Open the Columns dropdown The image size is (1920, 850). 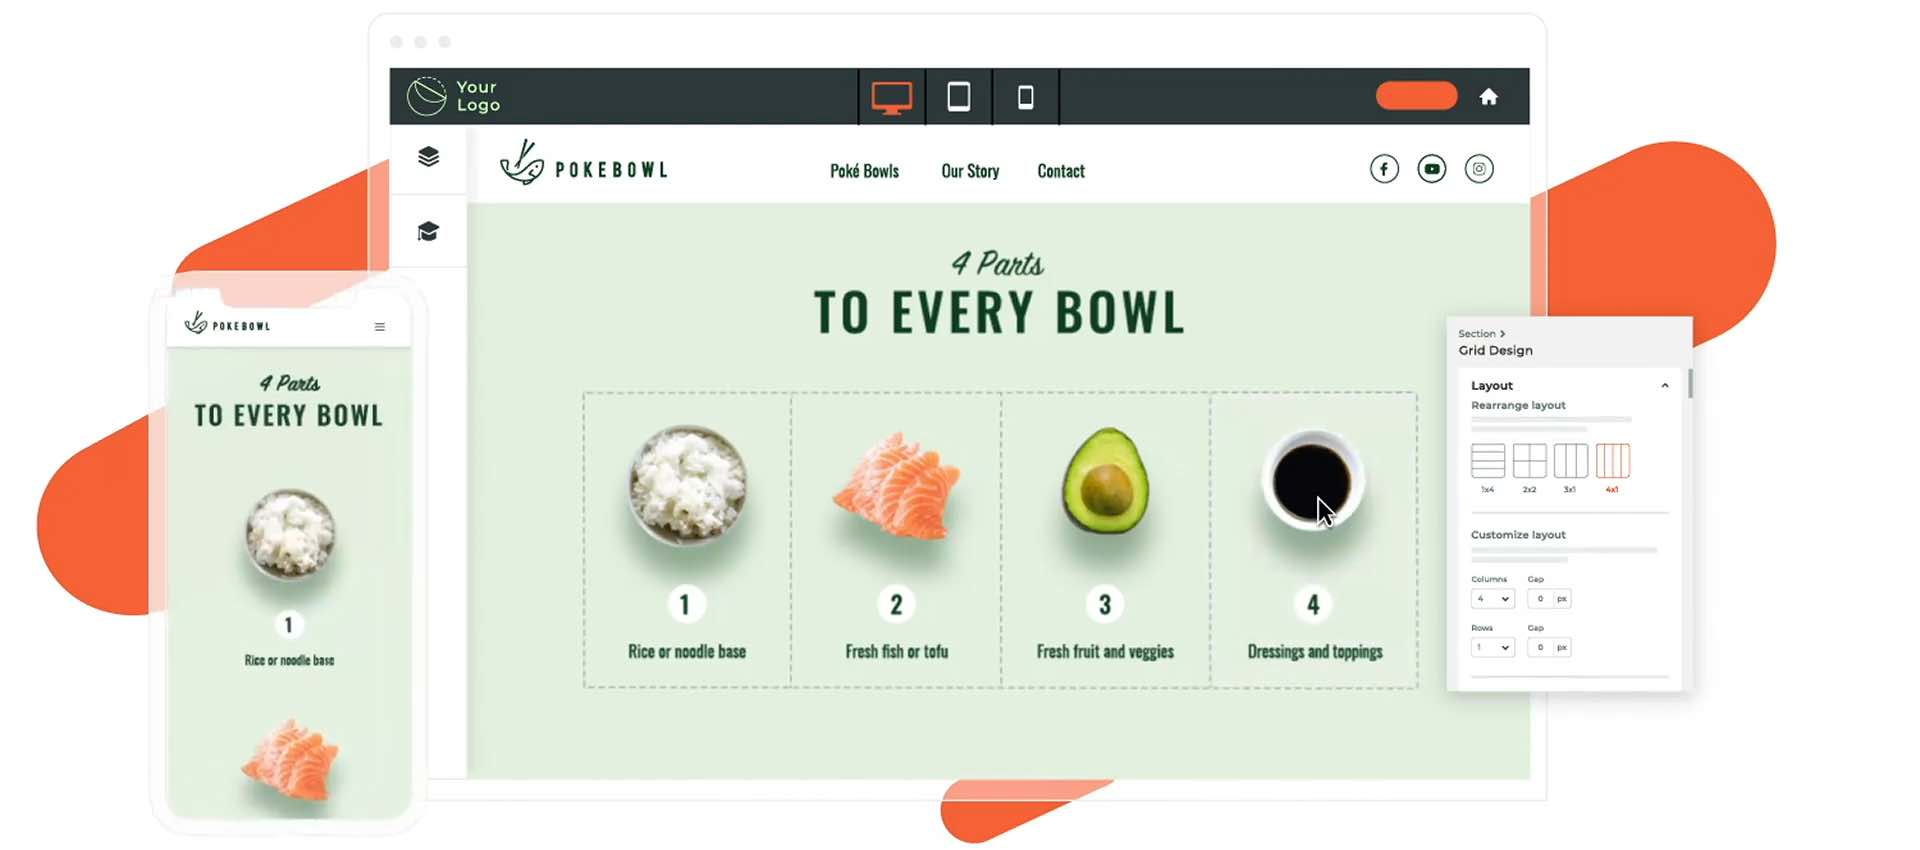coord(1492,599)
